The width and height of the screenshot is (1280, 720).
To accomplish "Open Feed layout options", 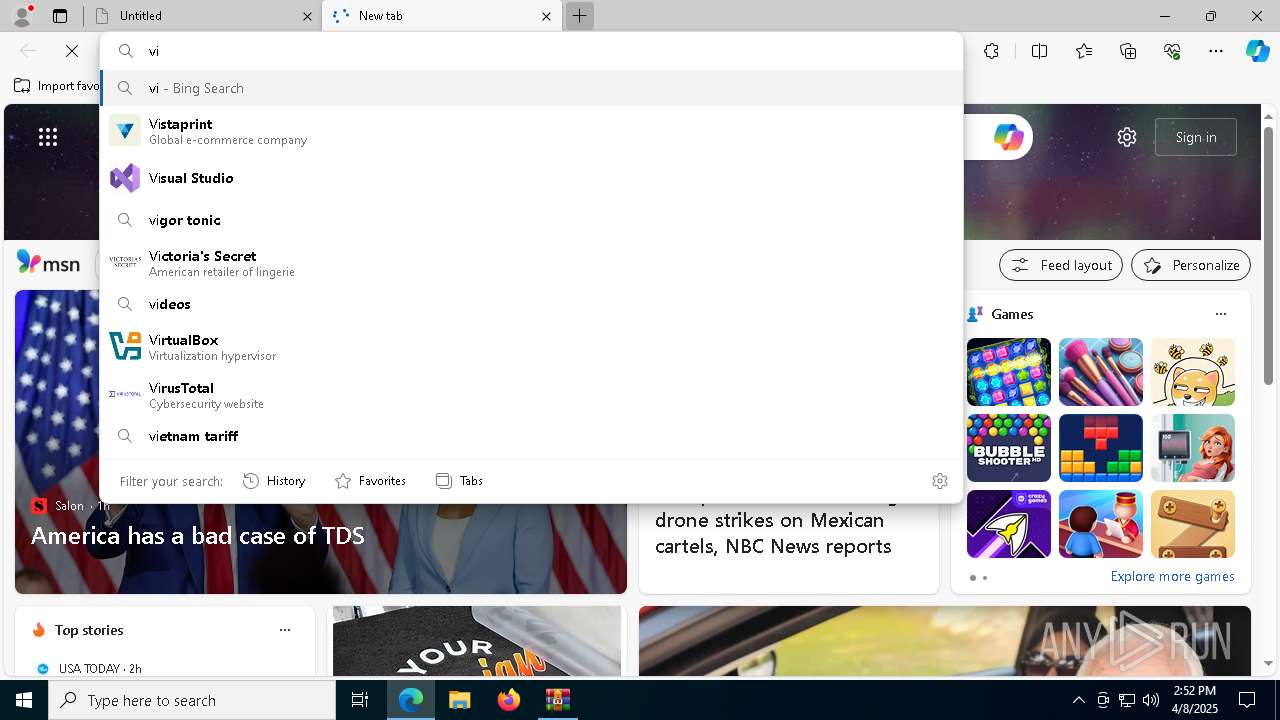I will [x=1061, y=265].
